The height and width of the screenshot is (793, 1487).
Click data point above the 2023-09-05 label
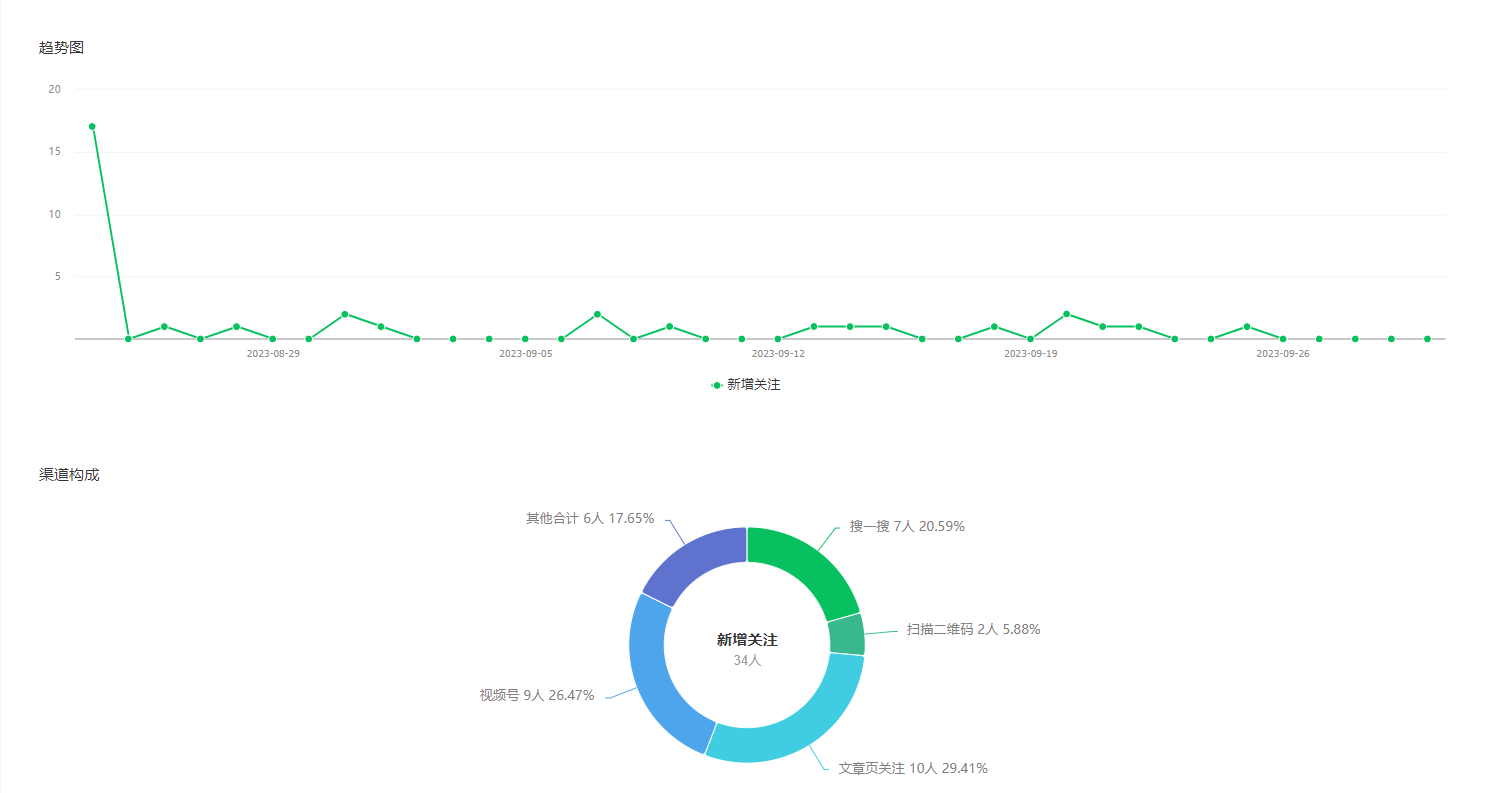tap(525, 339)
